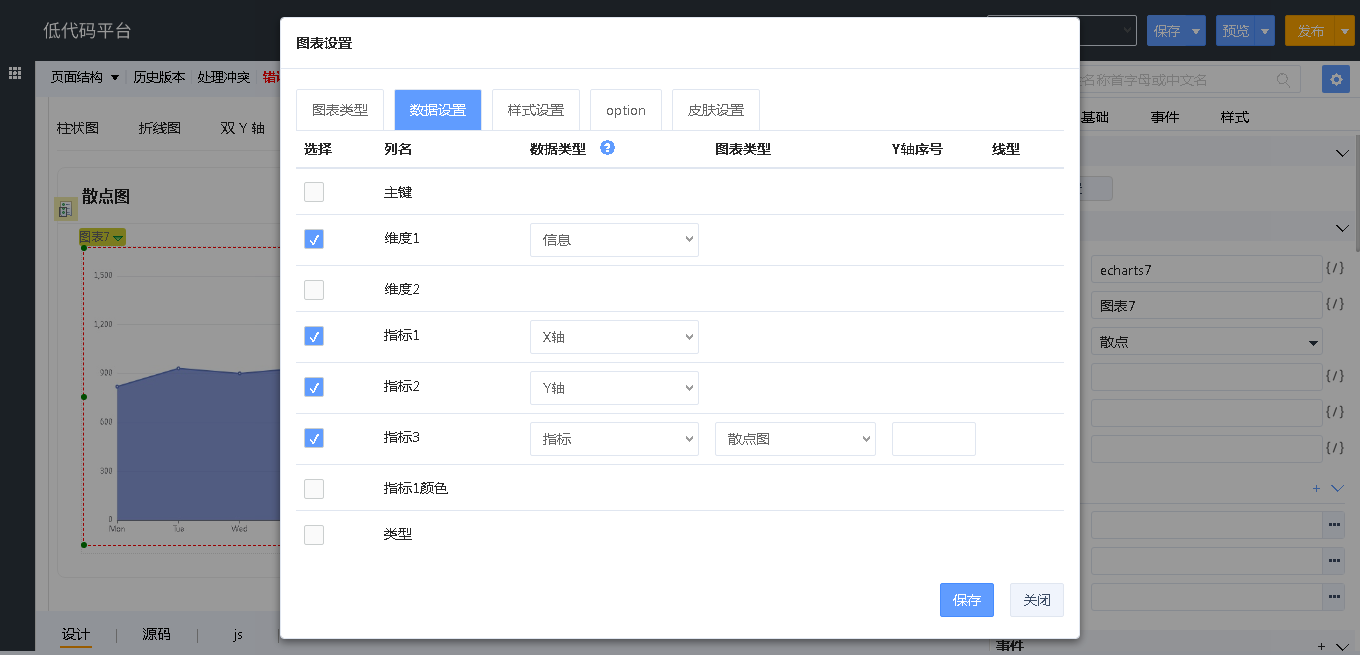The image size is (1360, 655).
Task: Select the 柱状图 chart tab
Action: click(78, 128)
